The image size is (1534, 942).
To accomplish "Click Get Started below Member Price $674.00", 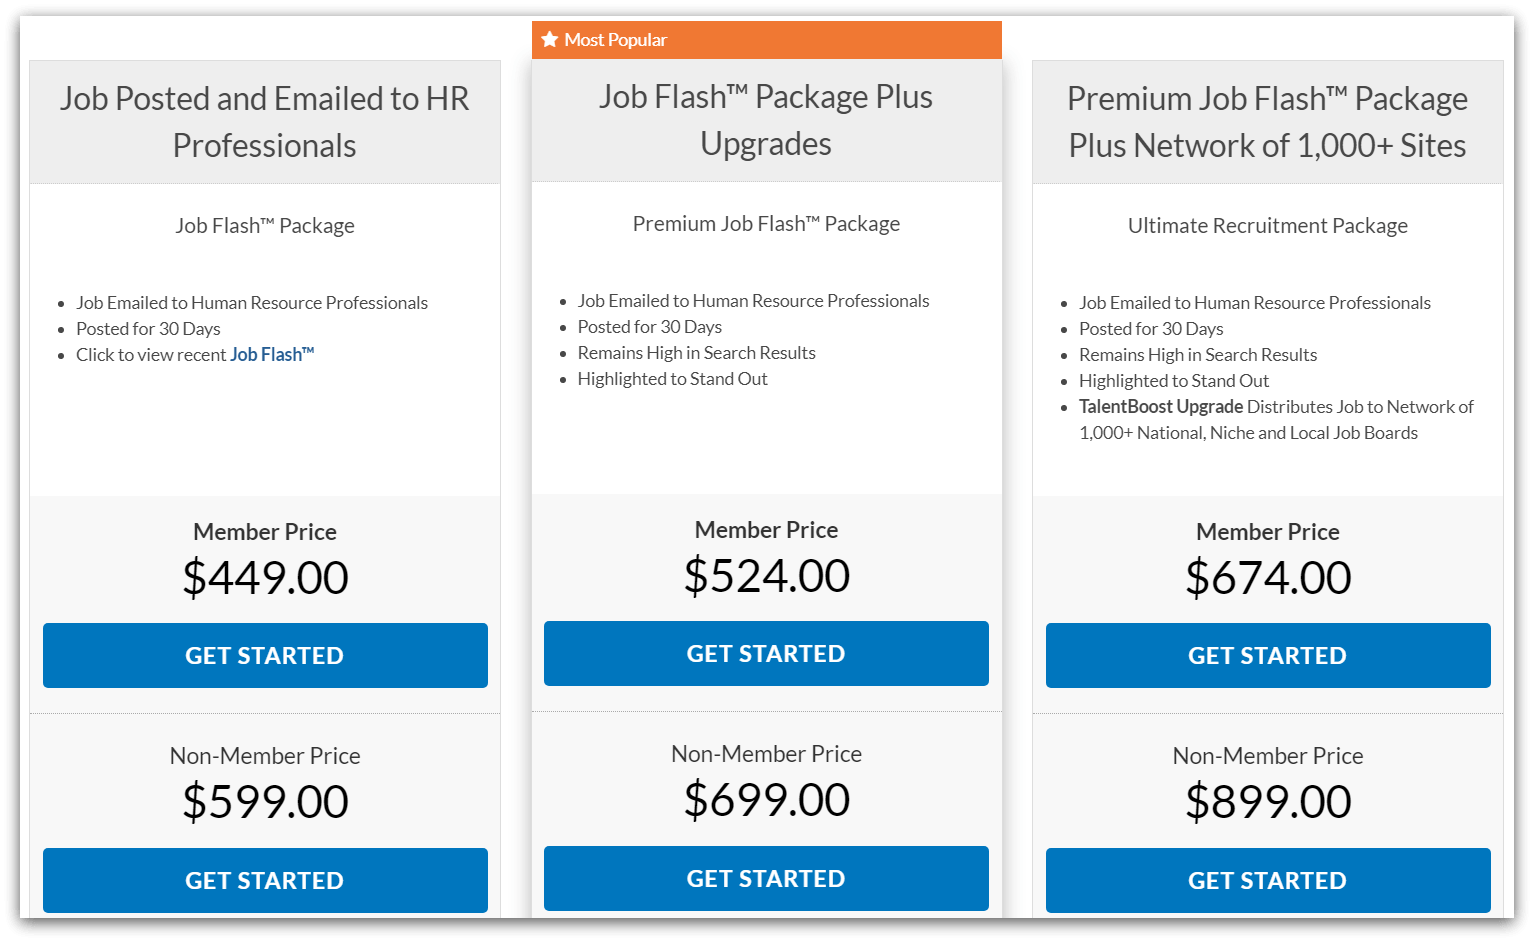I will pyautogui.click(x=1267, y=655).
